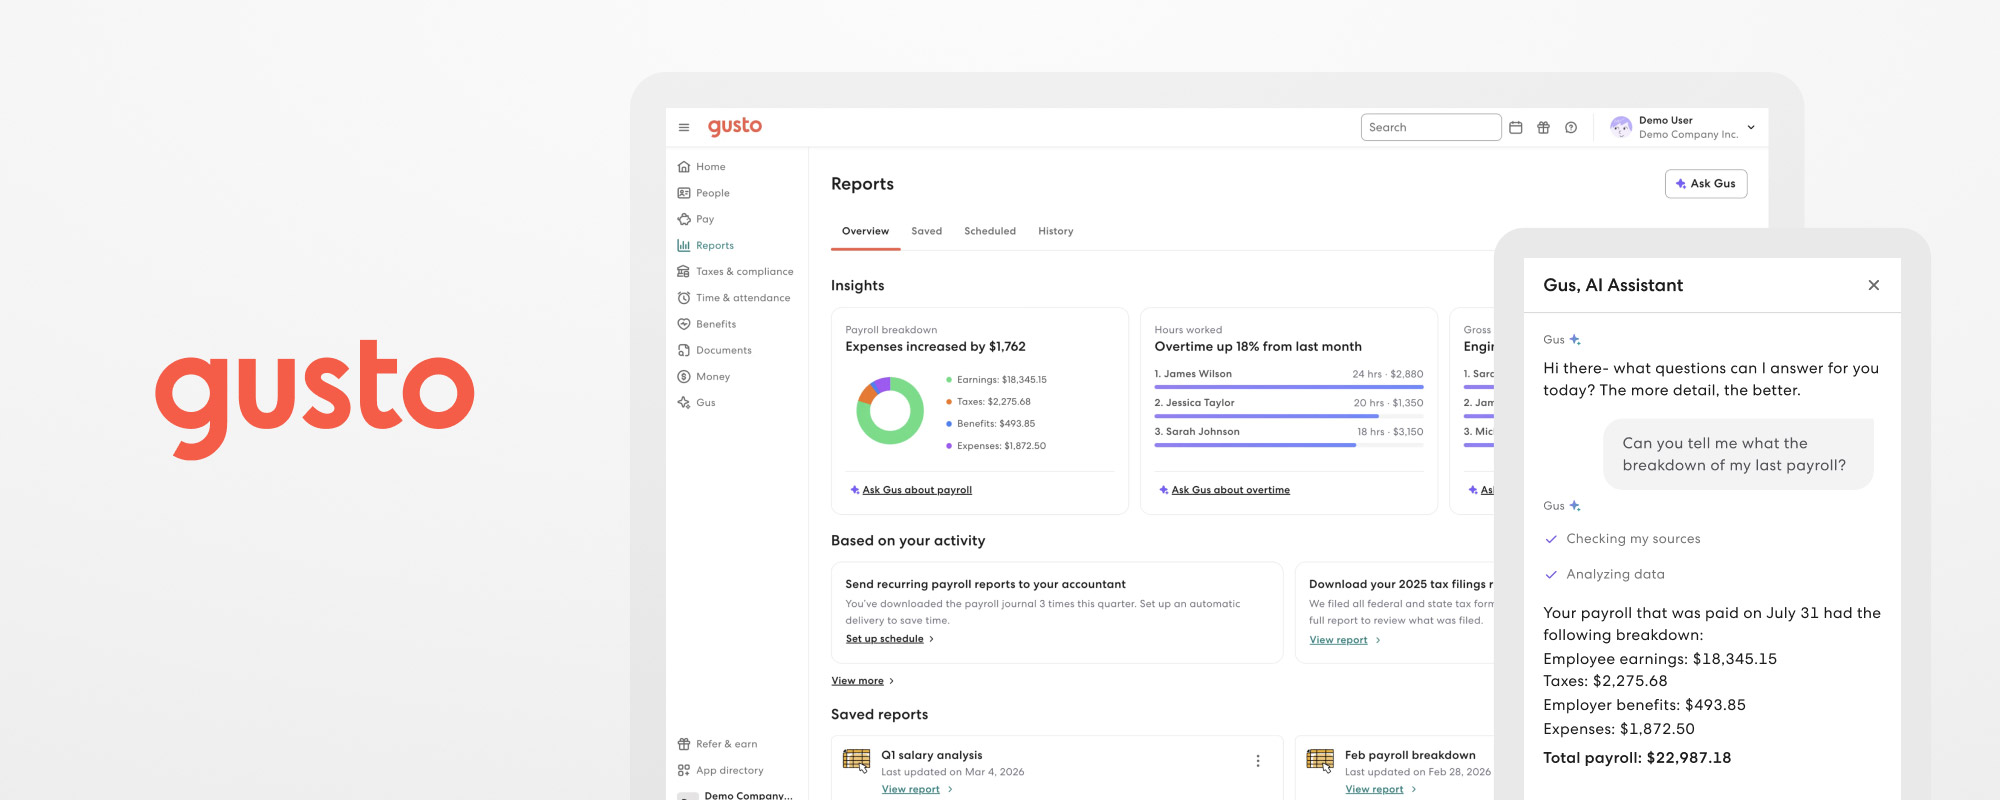Open the Scheduled tab
The image size is (2000, 800).
990,231
